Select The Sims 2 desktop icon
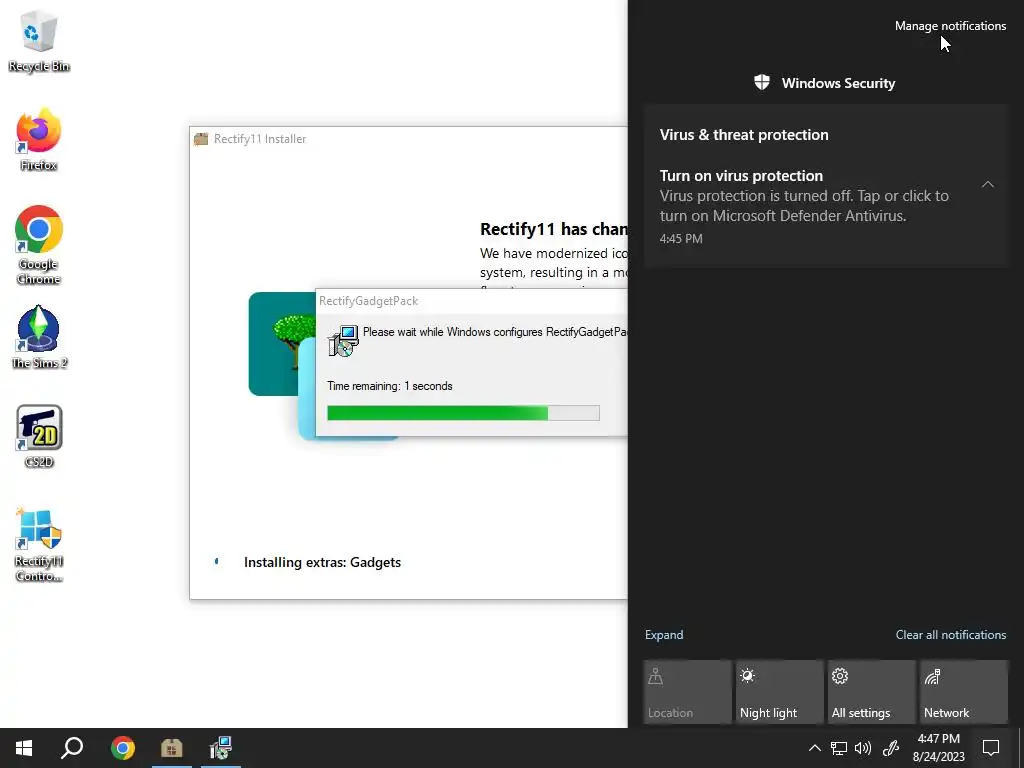Viewport: 1024px width, 768px height. pyautogui.click(x=39, y=337)
